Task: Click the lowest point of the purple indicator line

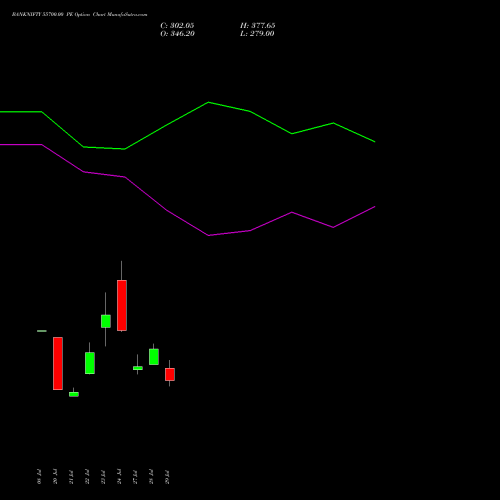Action: (209, 235)
